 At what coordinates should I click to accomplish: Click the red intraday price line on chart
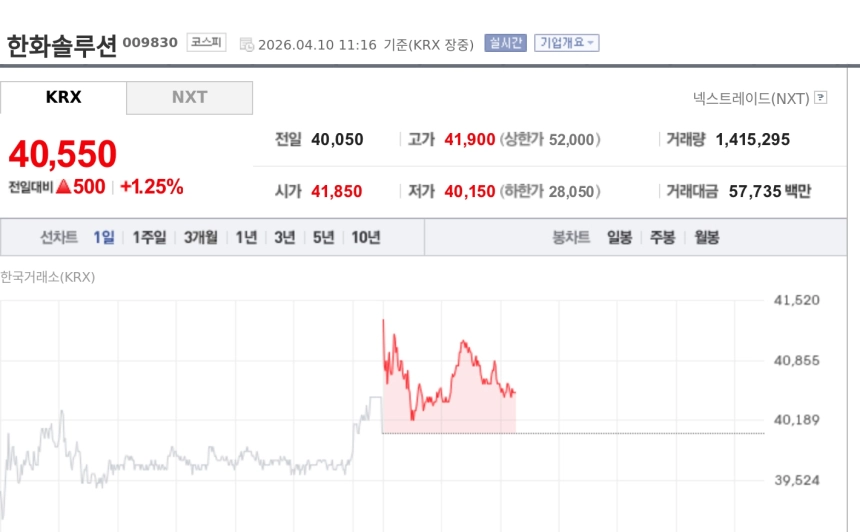[463, 343]
